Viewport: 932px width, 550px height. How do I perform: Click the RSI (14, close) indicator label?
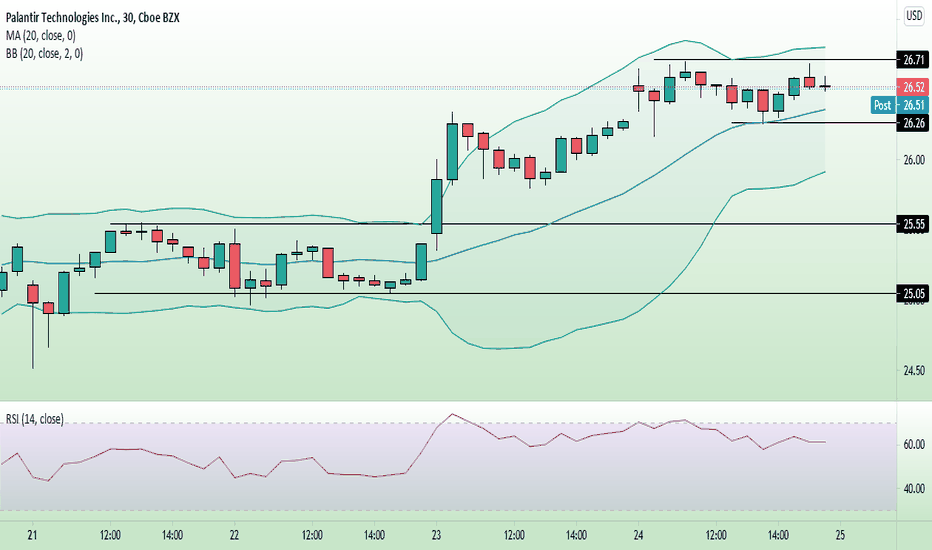coord(34,419)
